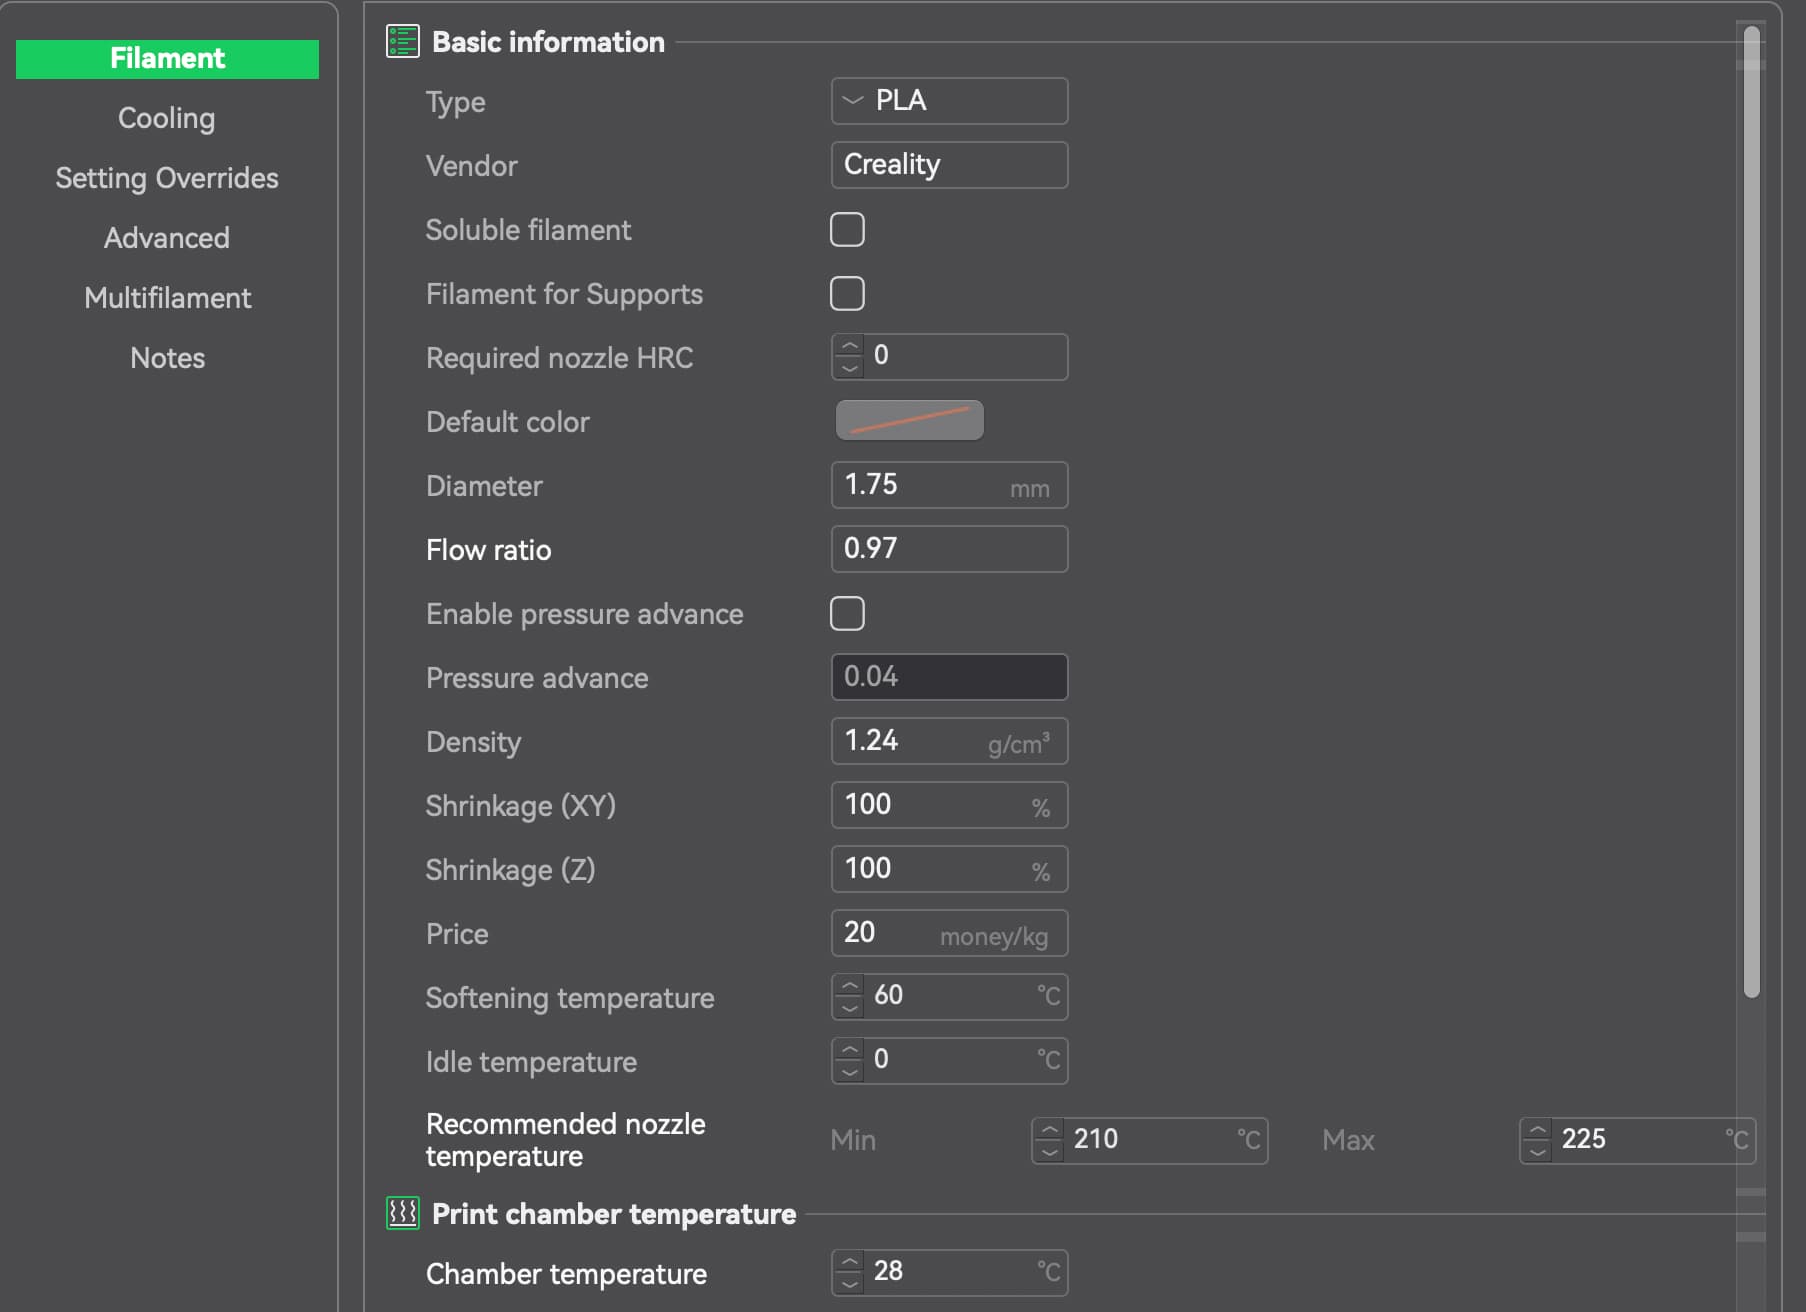The image size is (1806, 1312).
Task: Click the Flow ratio input field
Action: pos(949,549)
